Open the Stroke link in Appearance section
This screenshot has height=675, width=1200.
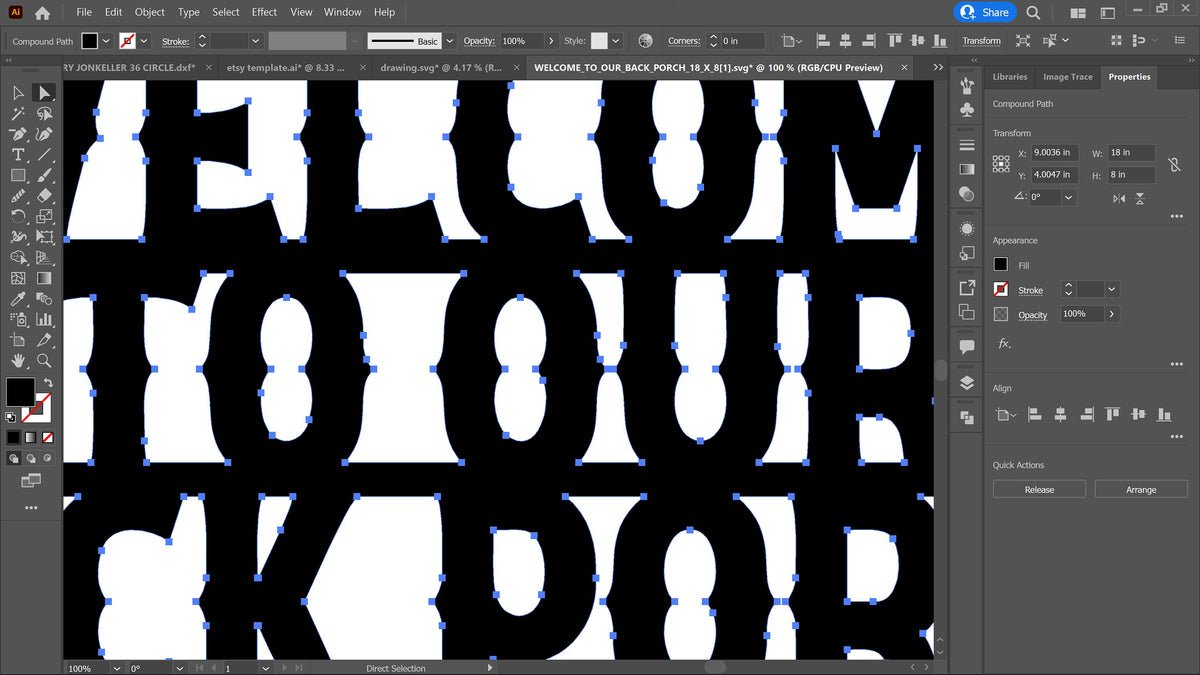1030,290
